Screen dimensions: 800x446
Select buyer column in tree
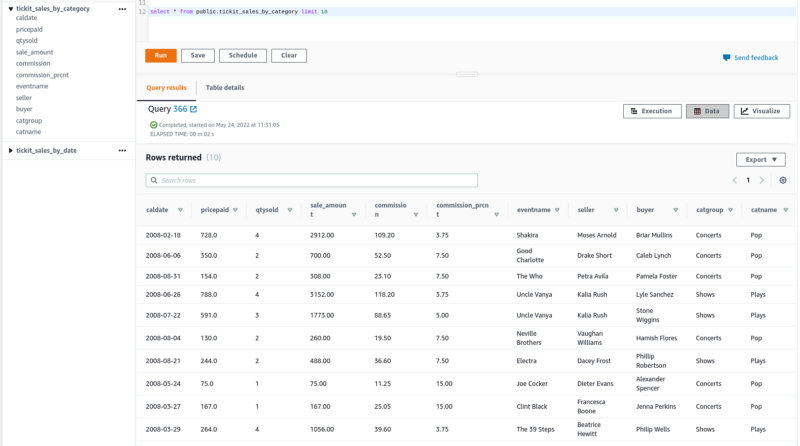pyautogui.click(x=24, y=109)
